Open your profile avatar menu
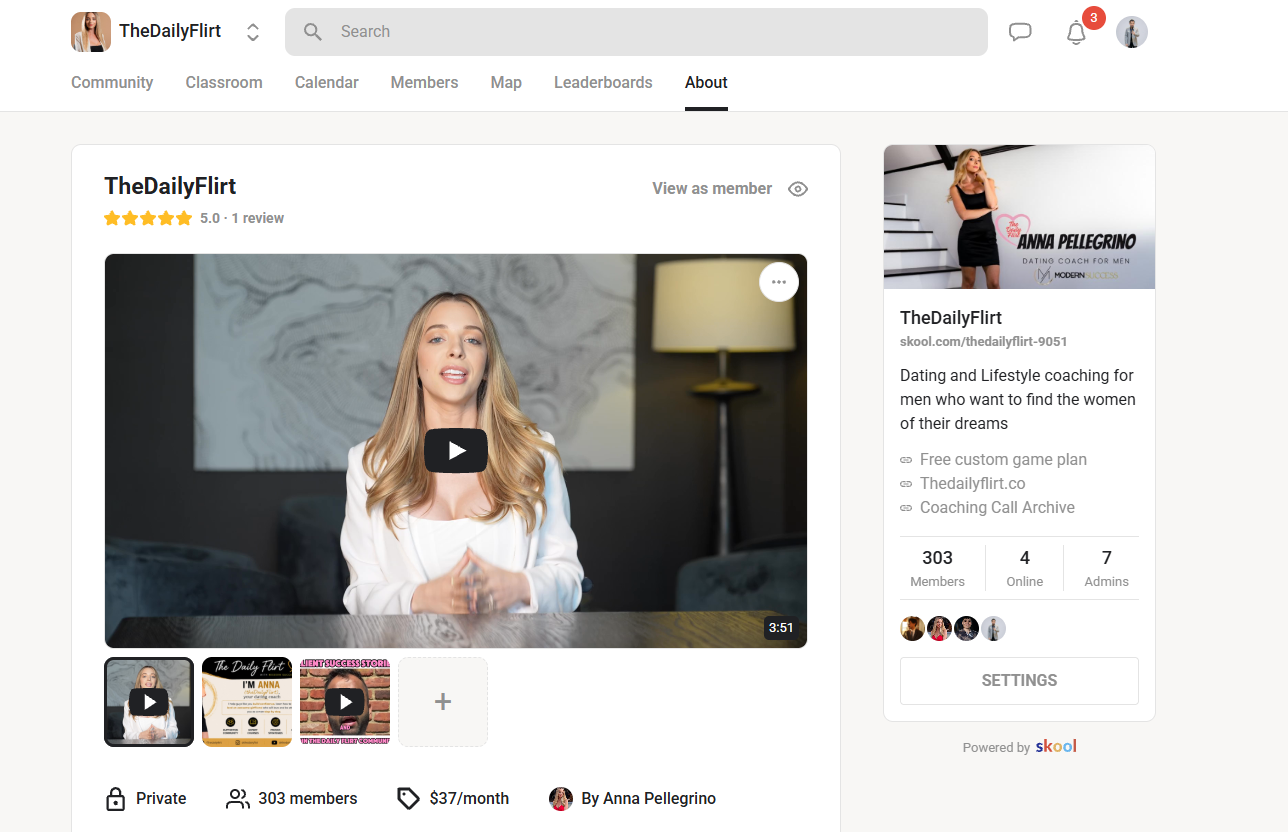The width and height of the screenshot is (1288, 832). [1132, 32]
